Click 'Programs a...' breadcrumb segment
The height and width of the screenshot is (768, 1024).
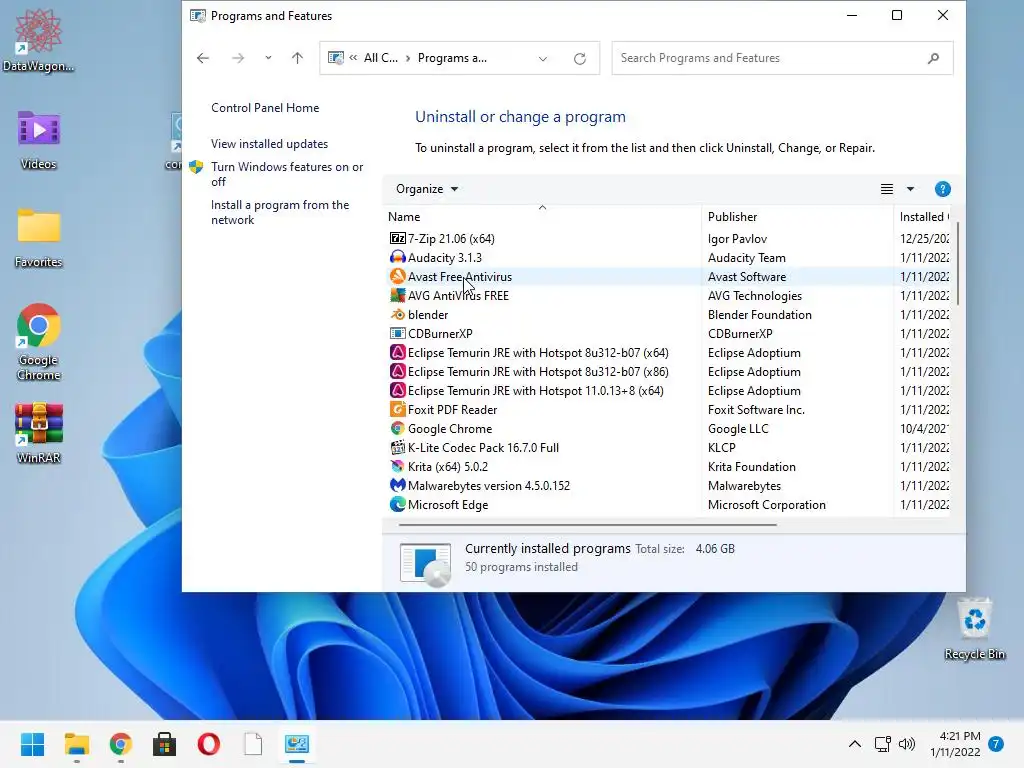pos(452,57)
